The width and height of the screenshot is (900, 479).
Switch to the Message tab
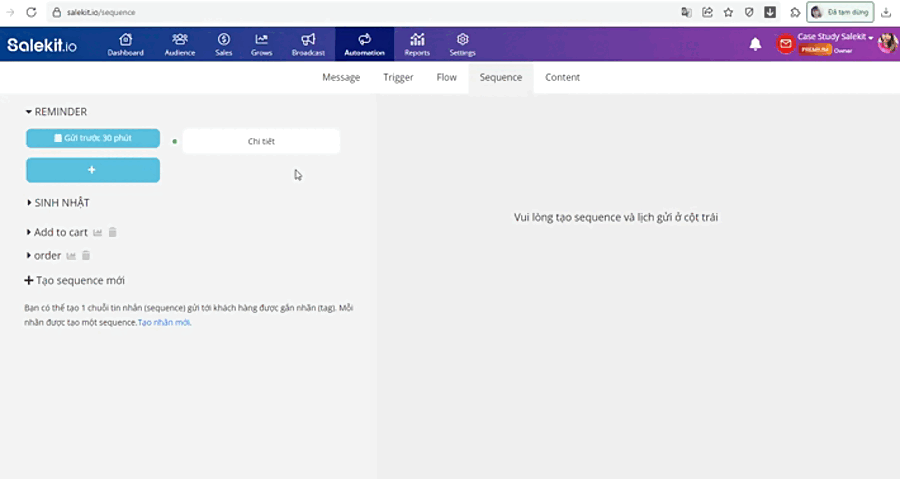click(x=341, y=77)
